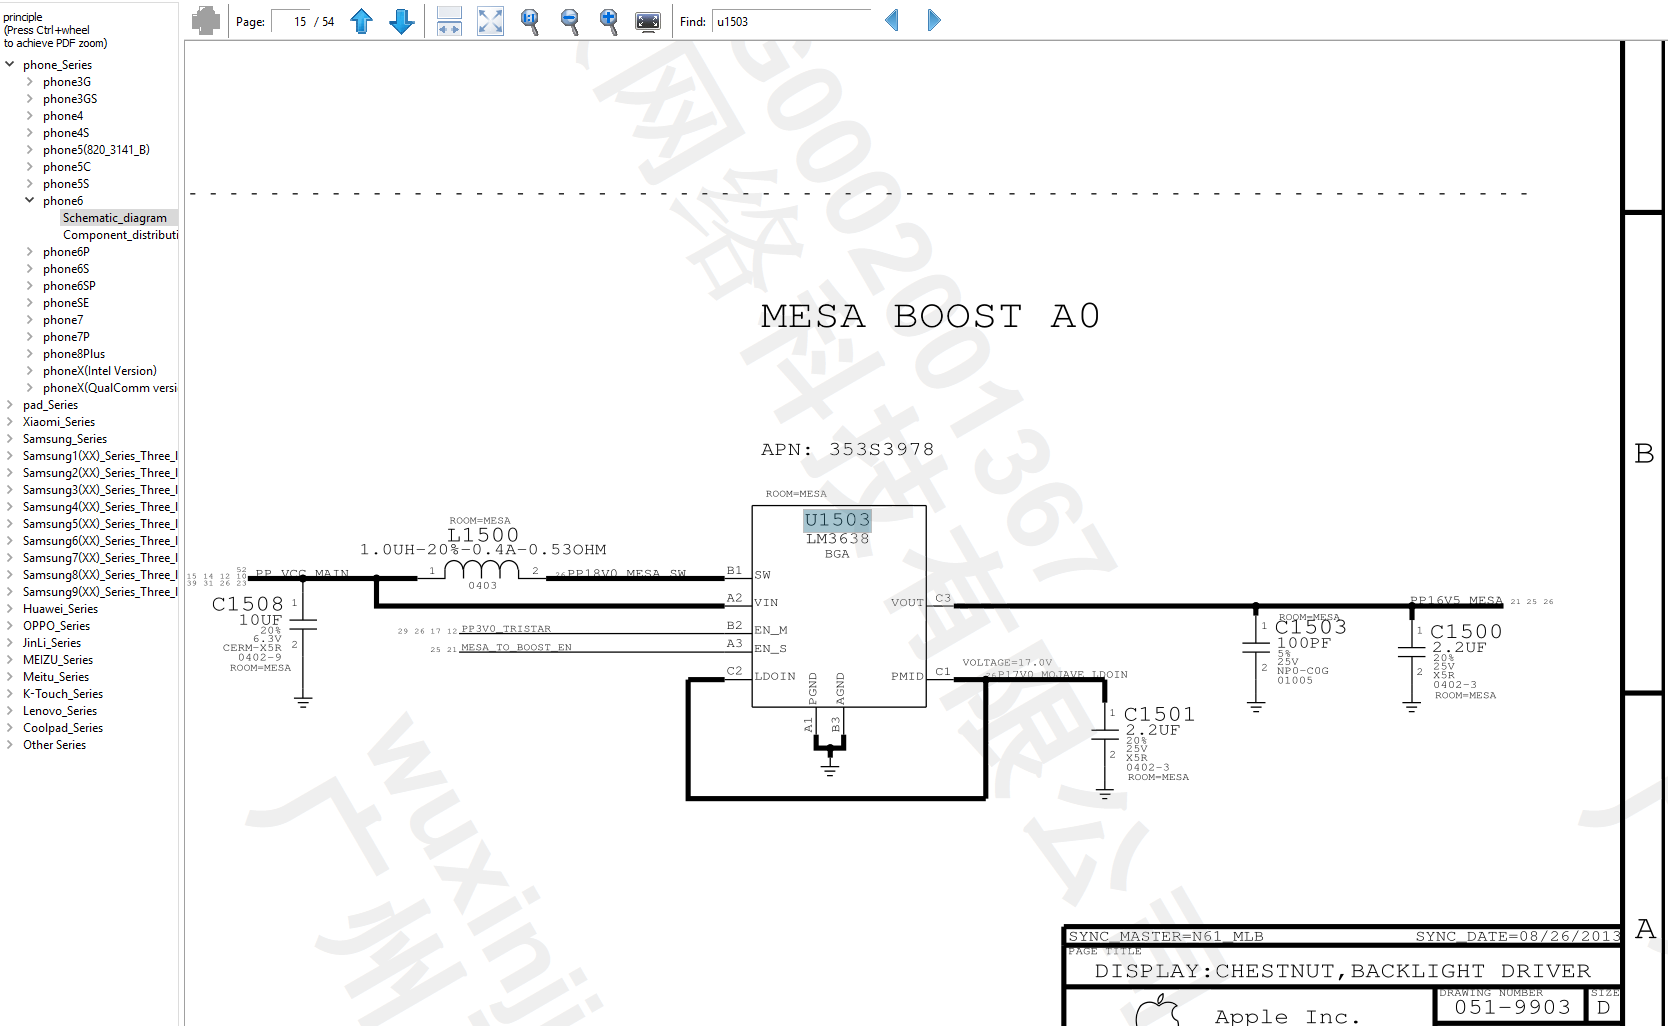The image size is (1668, 1026).
Task: Select Lenovo_Series in the tree
Action: point(60,711)
